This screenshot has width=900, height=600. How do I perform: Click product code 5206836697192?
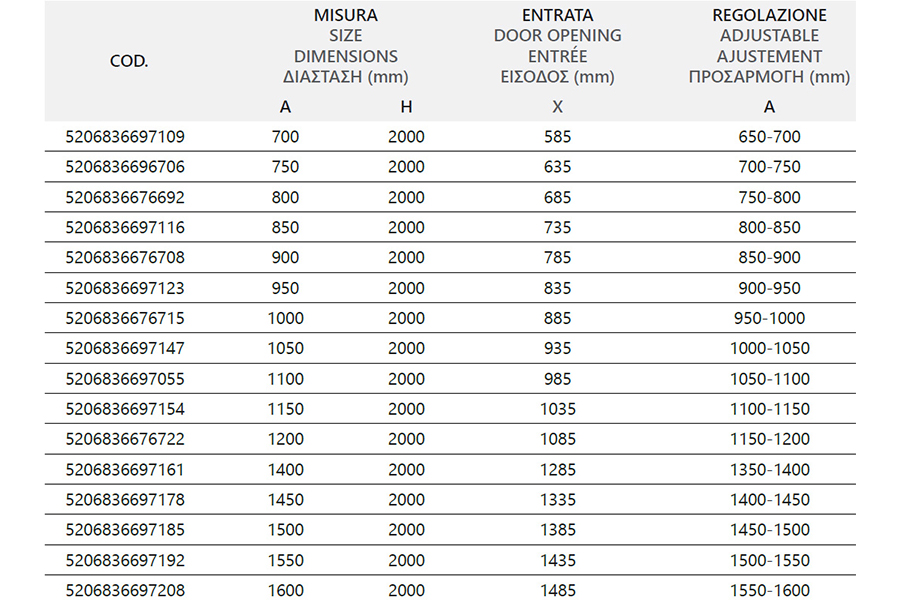(x=125, y=560)
